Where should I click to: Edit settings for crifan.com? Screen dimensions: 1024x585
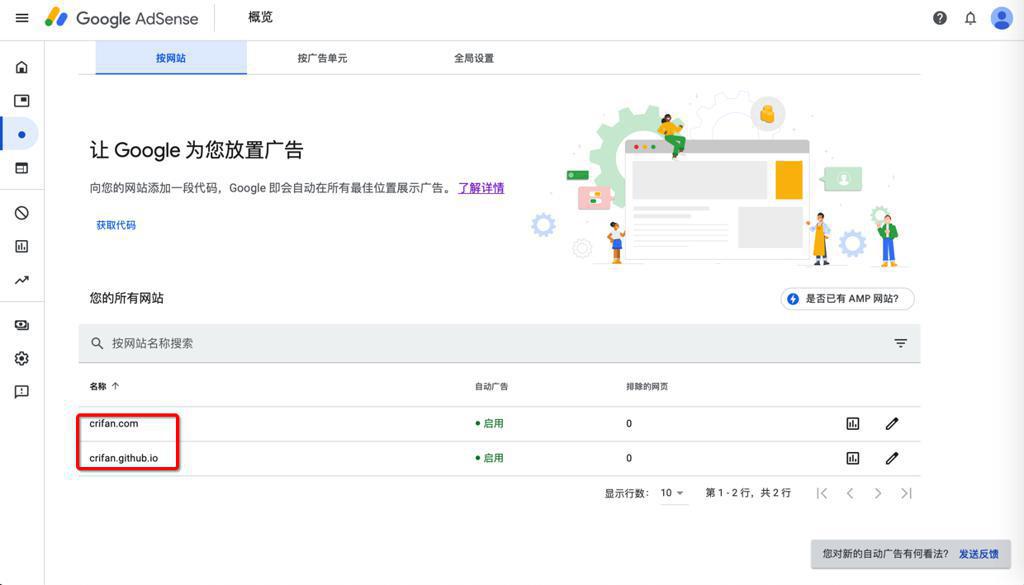tap(891, 424)
